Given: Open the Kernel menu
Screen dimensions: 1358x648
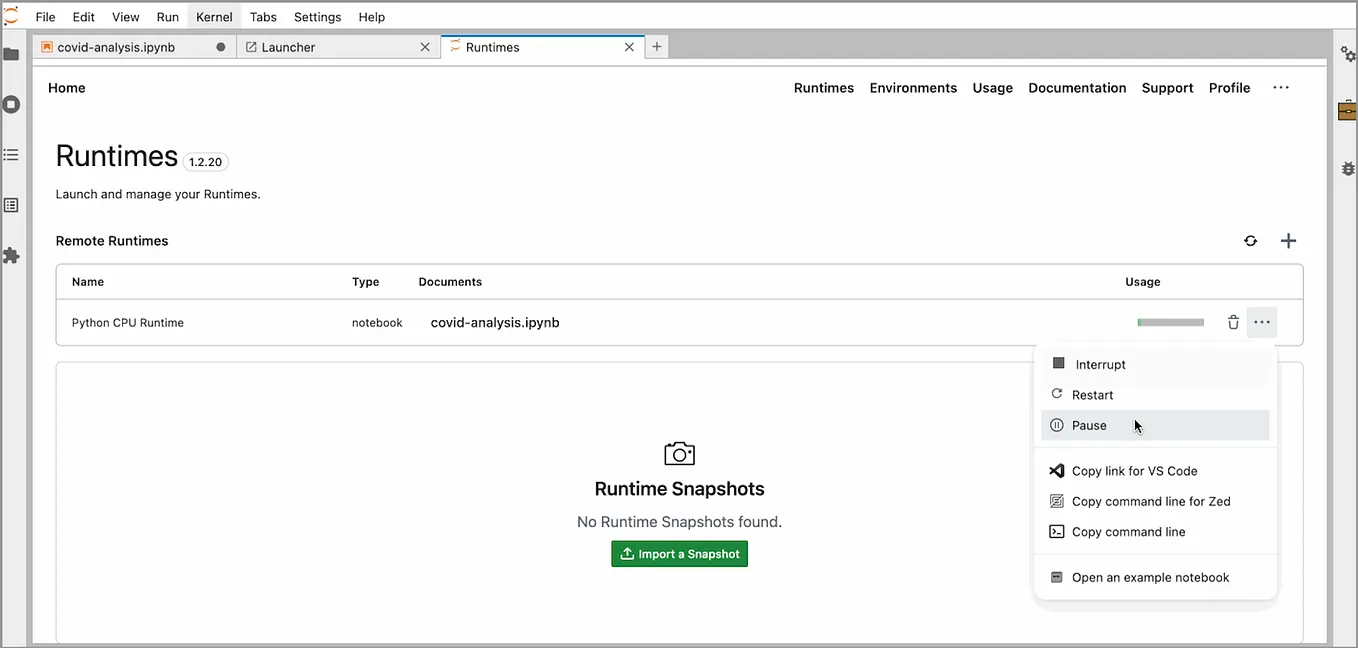Looking at the screenshot, I should pos(213,16).
